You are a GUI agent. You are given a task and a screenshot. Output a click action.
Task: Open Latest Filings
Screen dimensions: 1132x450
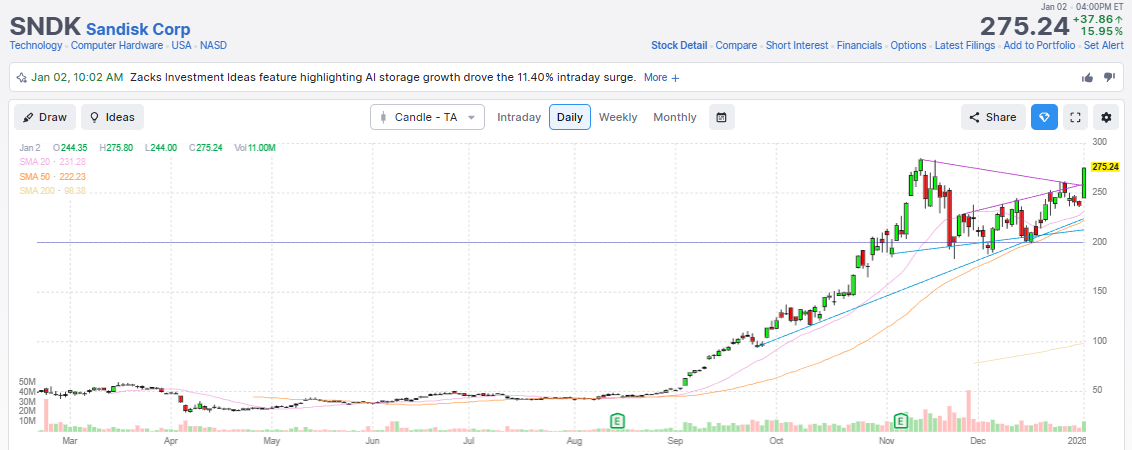pyautogui.click(x=965, y=45)
